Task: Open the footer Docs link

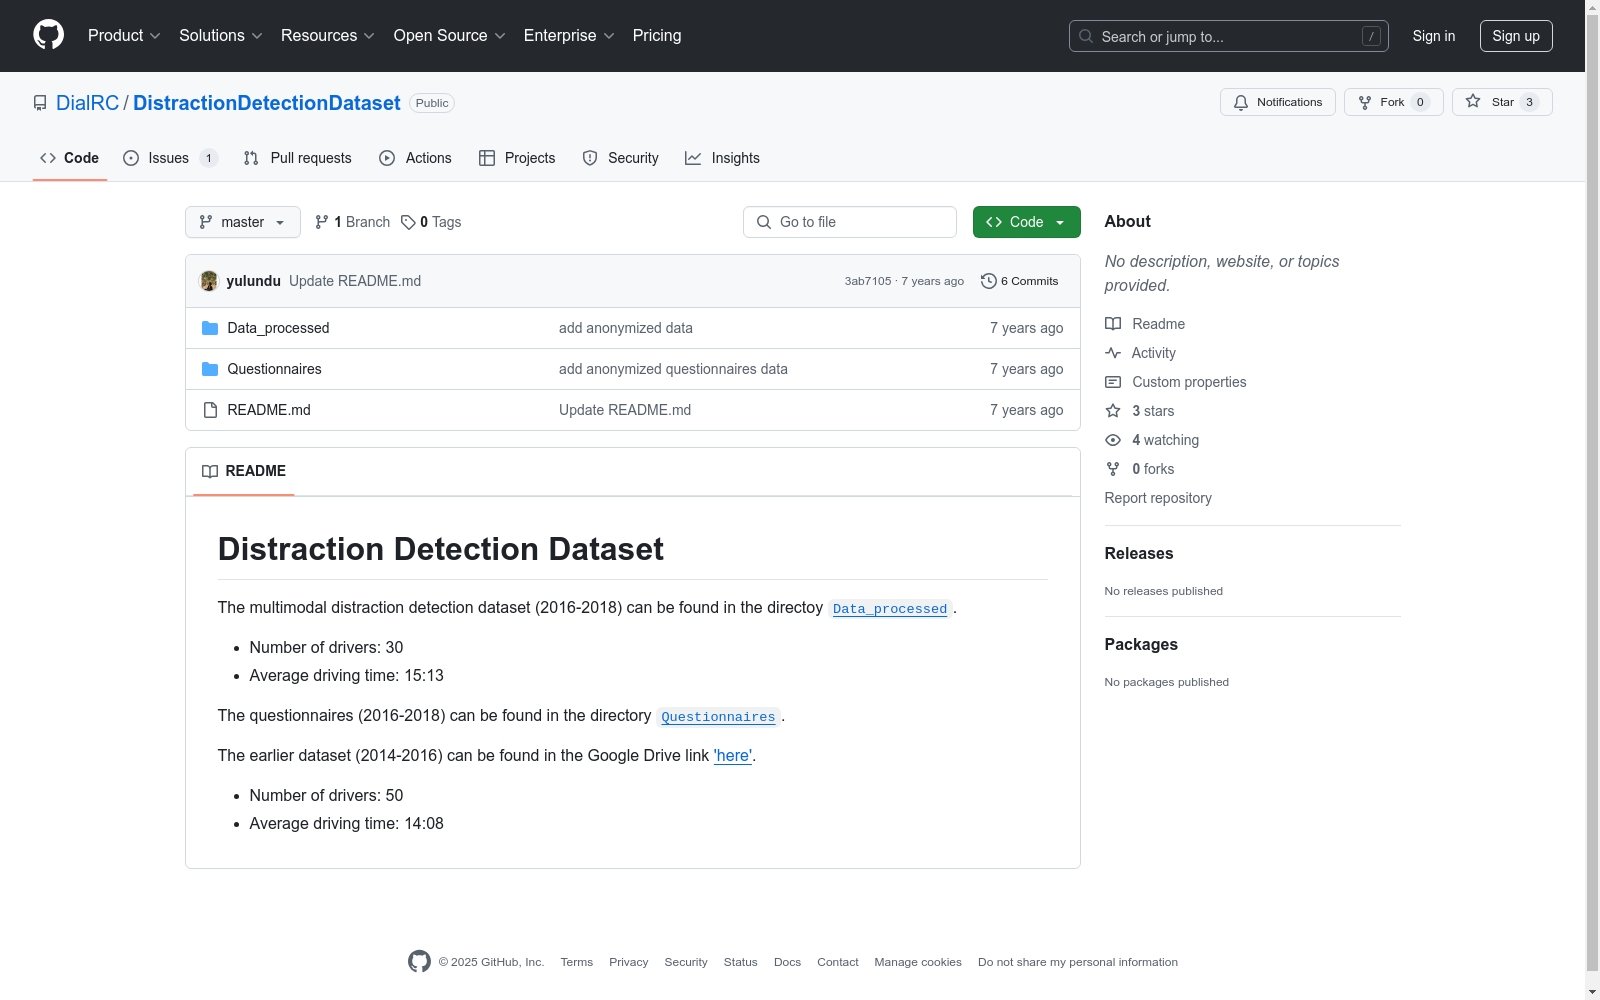Action: pos(787,962)
